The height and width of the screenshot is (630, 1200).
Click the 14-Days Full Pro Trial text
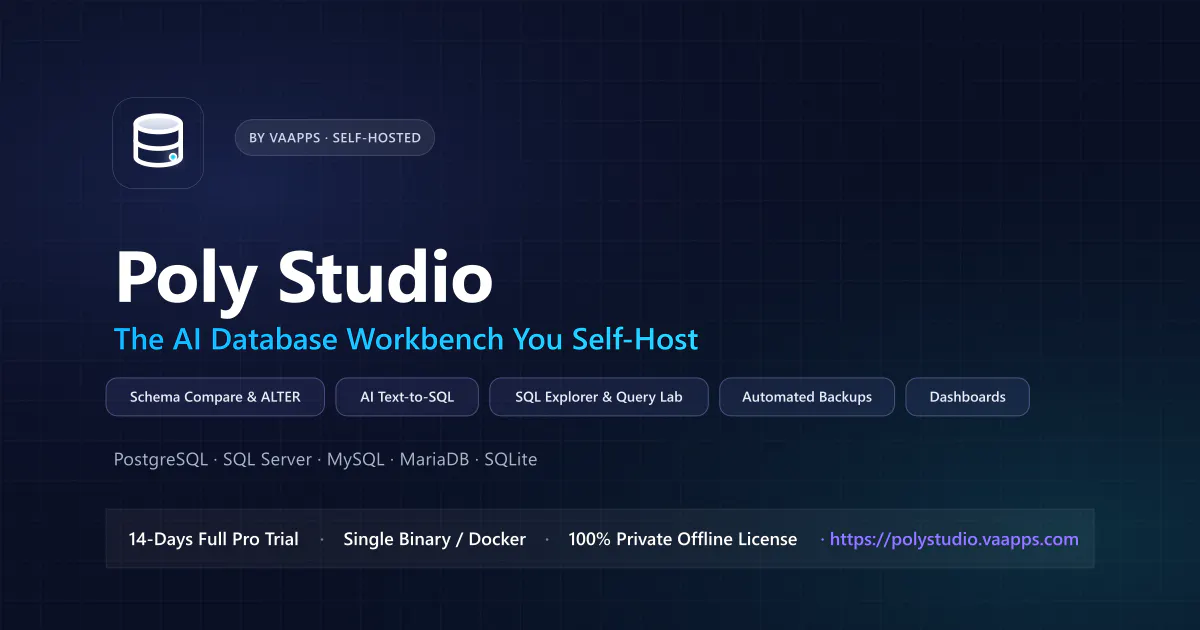(213, 539)
